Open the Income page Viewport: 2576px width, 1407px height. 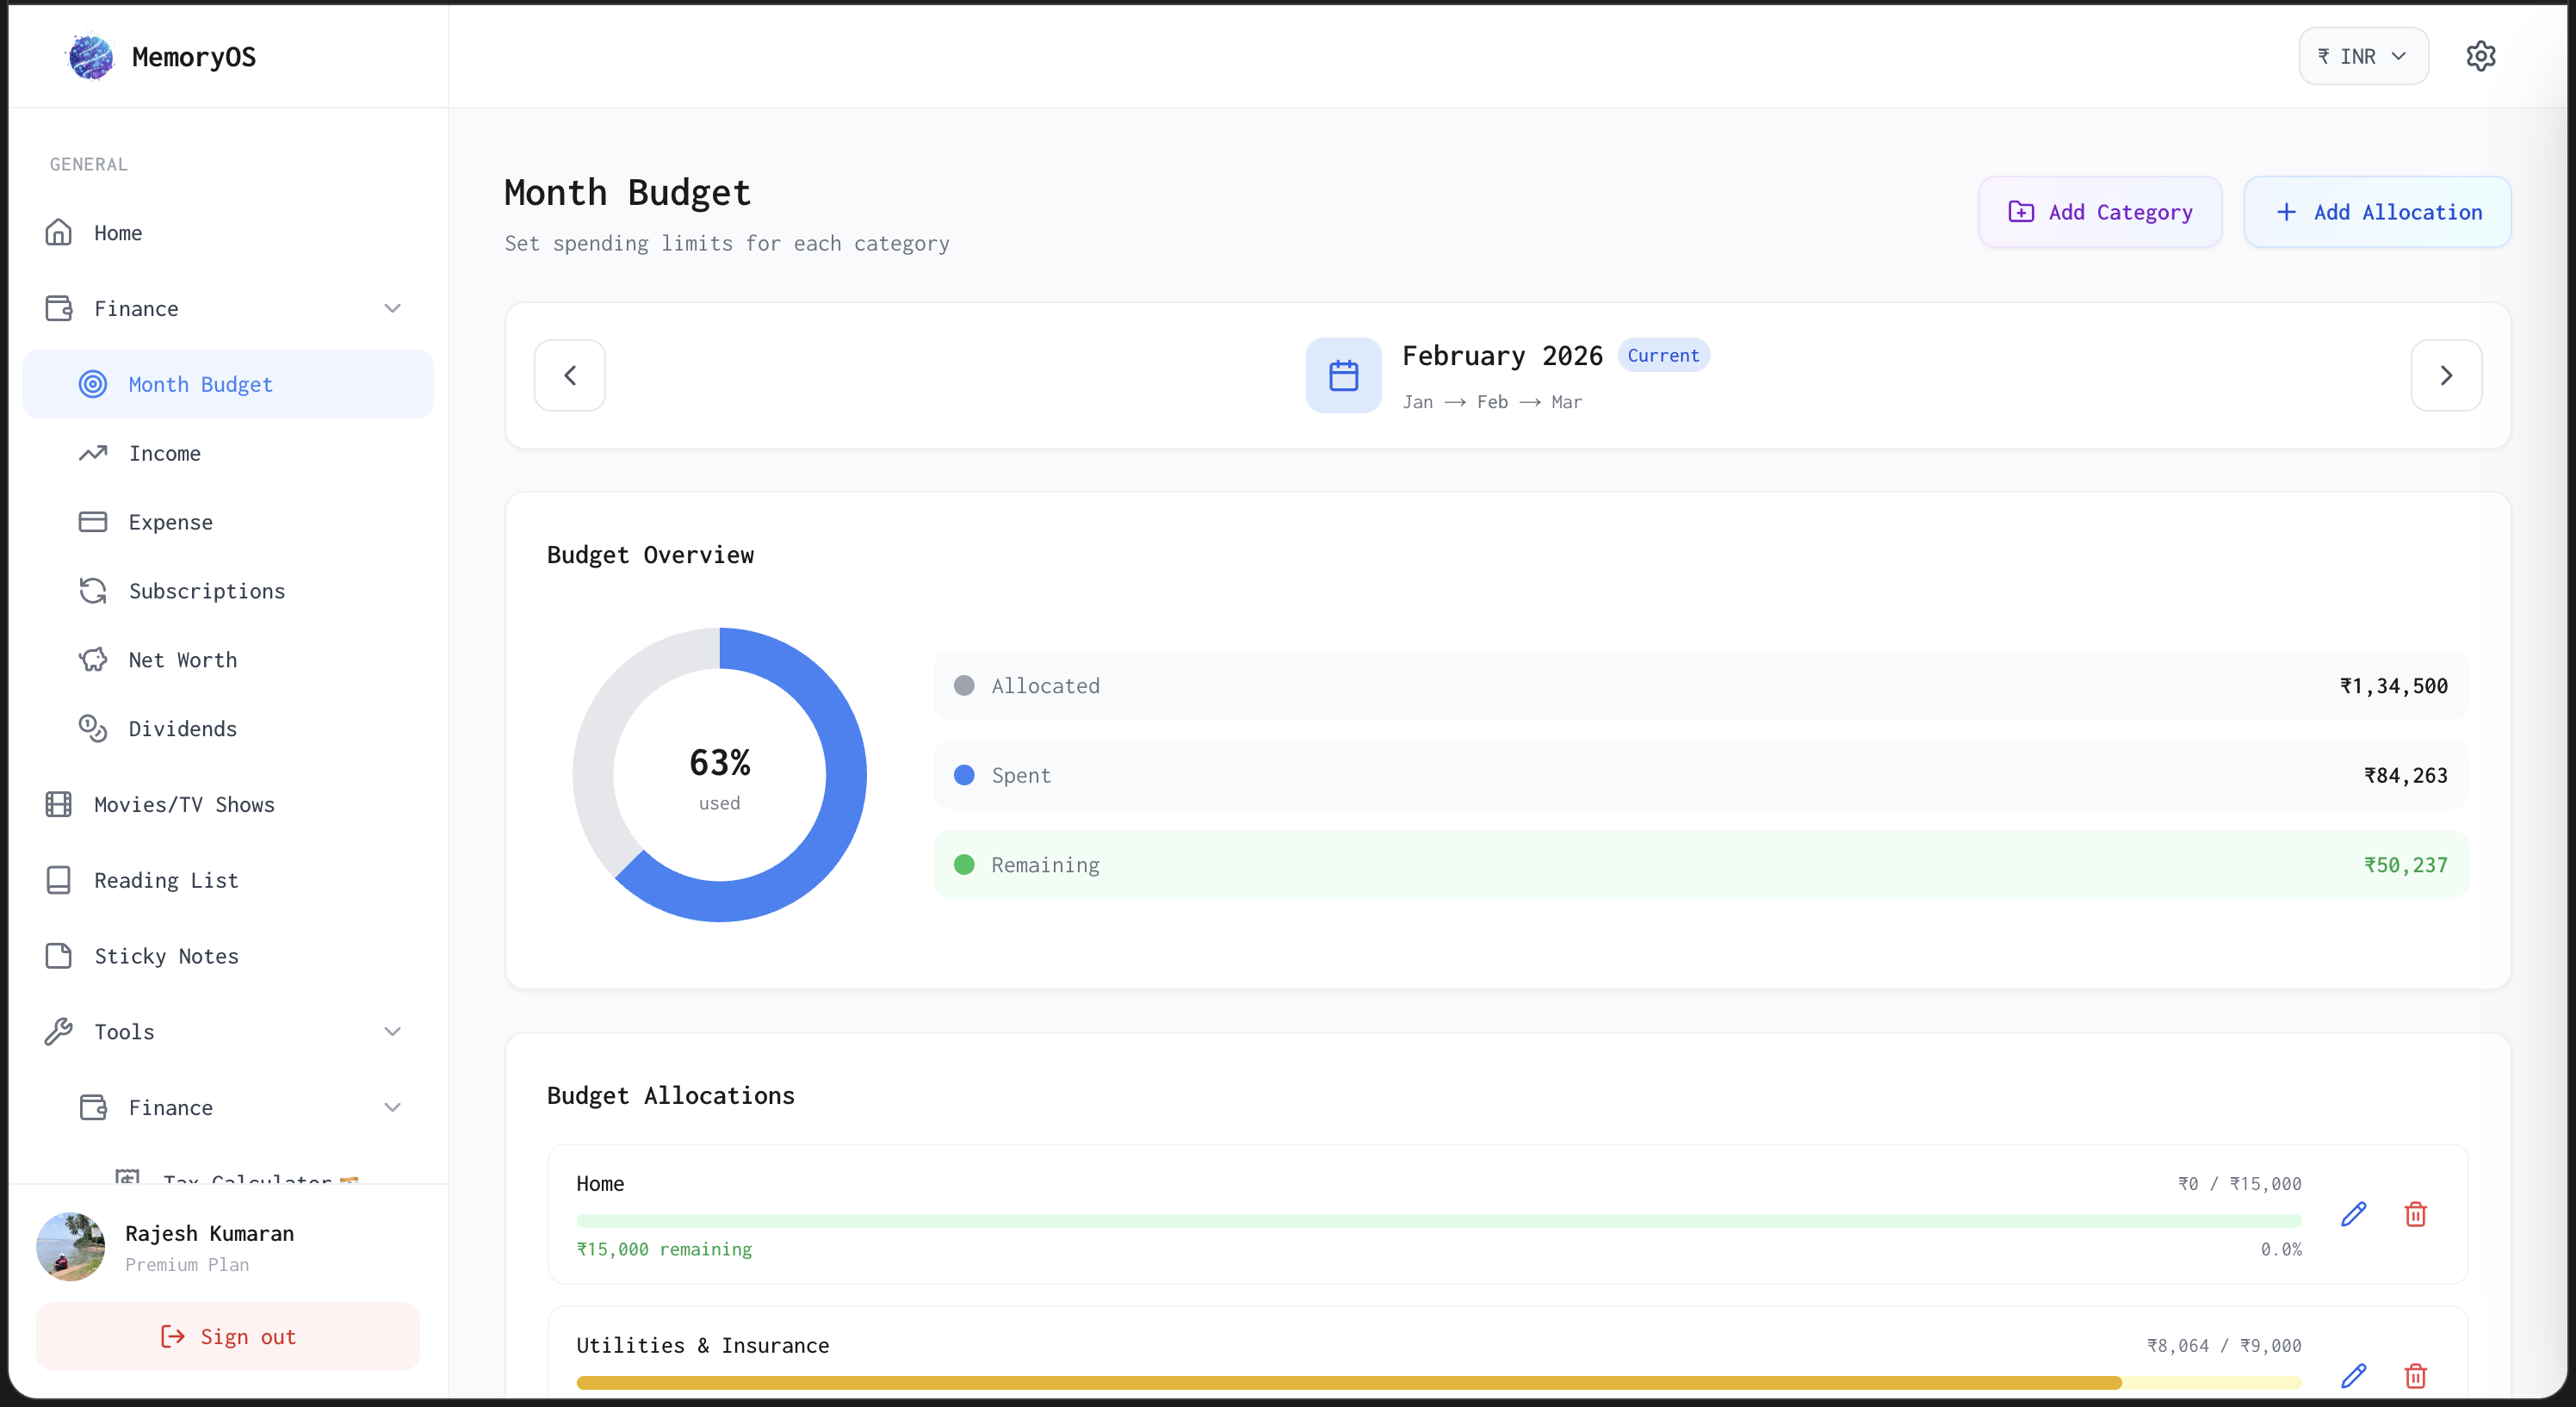tap(165, 454)
